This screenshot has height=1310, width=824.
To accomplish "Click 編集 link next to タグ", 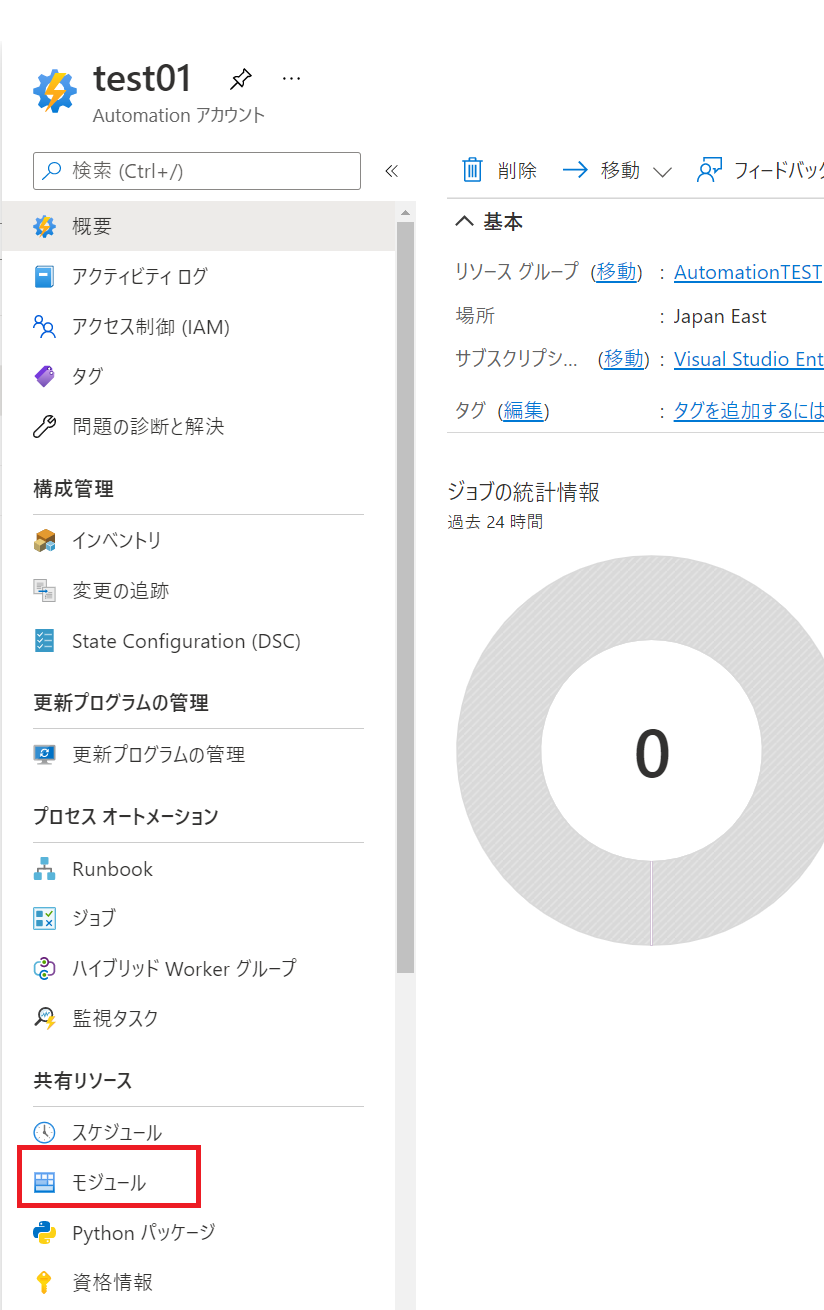I will tap(523, 410).
